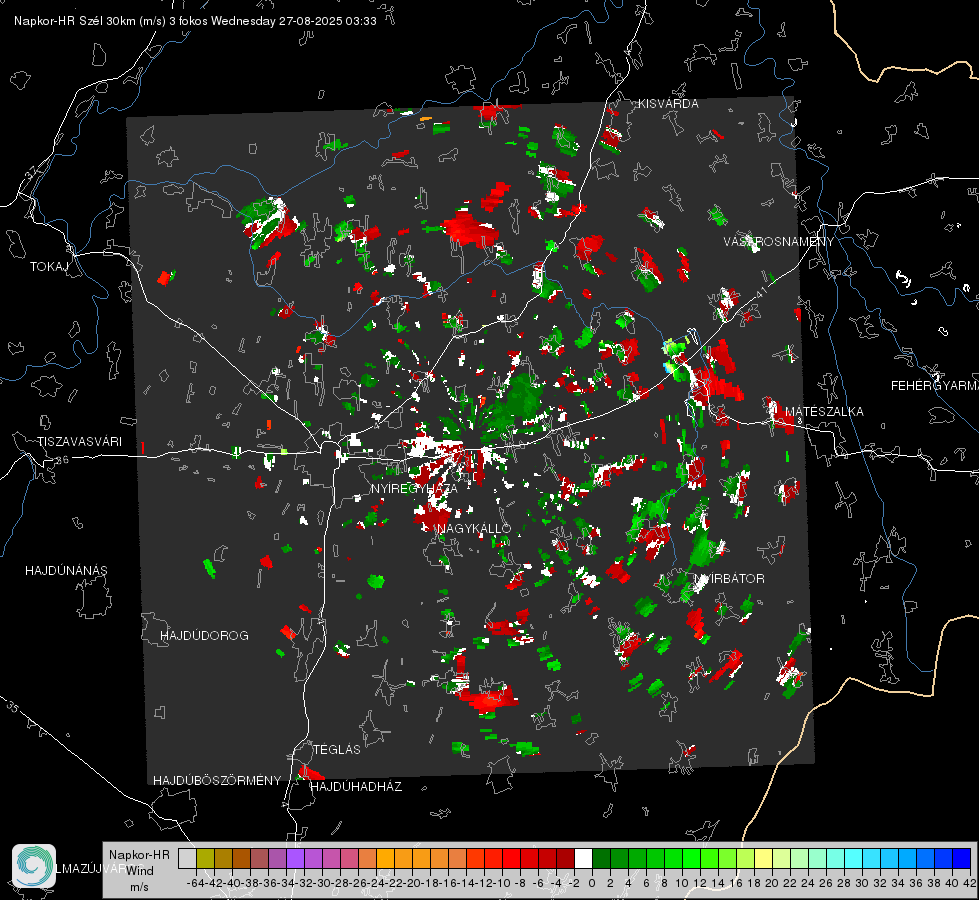Click road number 41 near Vásárosnamény
Screen dimensions: 979x900
pyautogui.click(x=761, y=292)
